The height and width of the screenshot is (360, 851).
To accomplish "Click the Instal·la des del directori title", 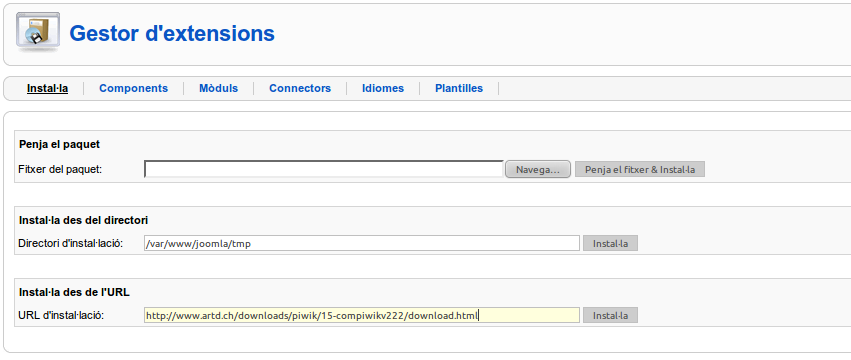I will pyautogui.click(x=84, y=220).
